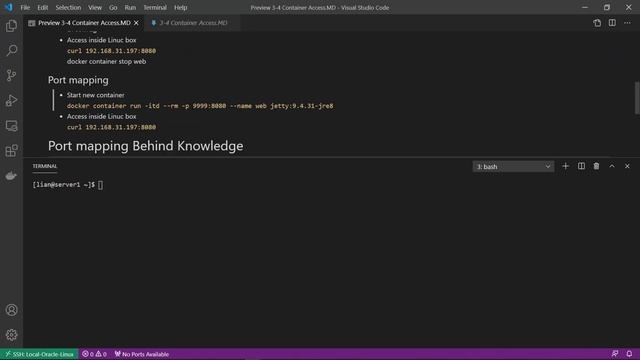The height and width of the screenshot is (360, 640).
Task: Click the Show Source icon in editor toolbar
Action: 597,23
